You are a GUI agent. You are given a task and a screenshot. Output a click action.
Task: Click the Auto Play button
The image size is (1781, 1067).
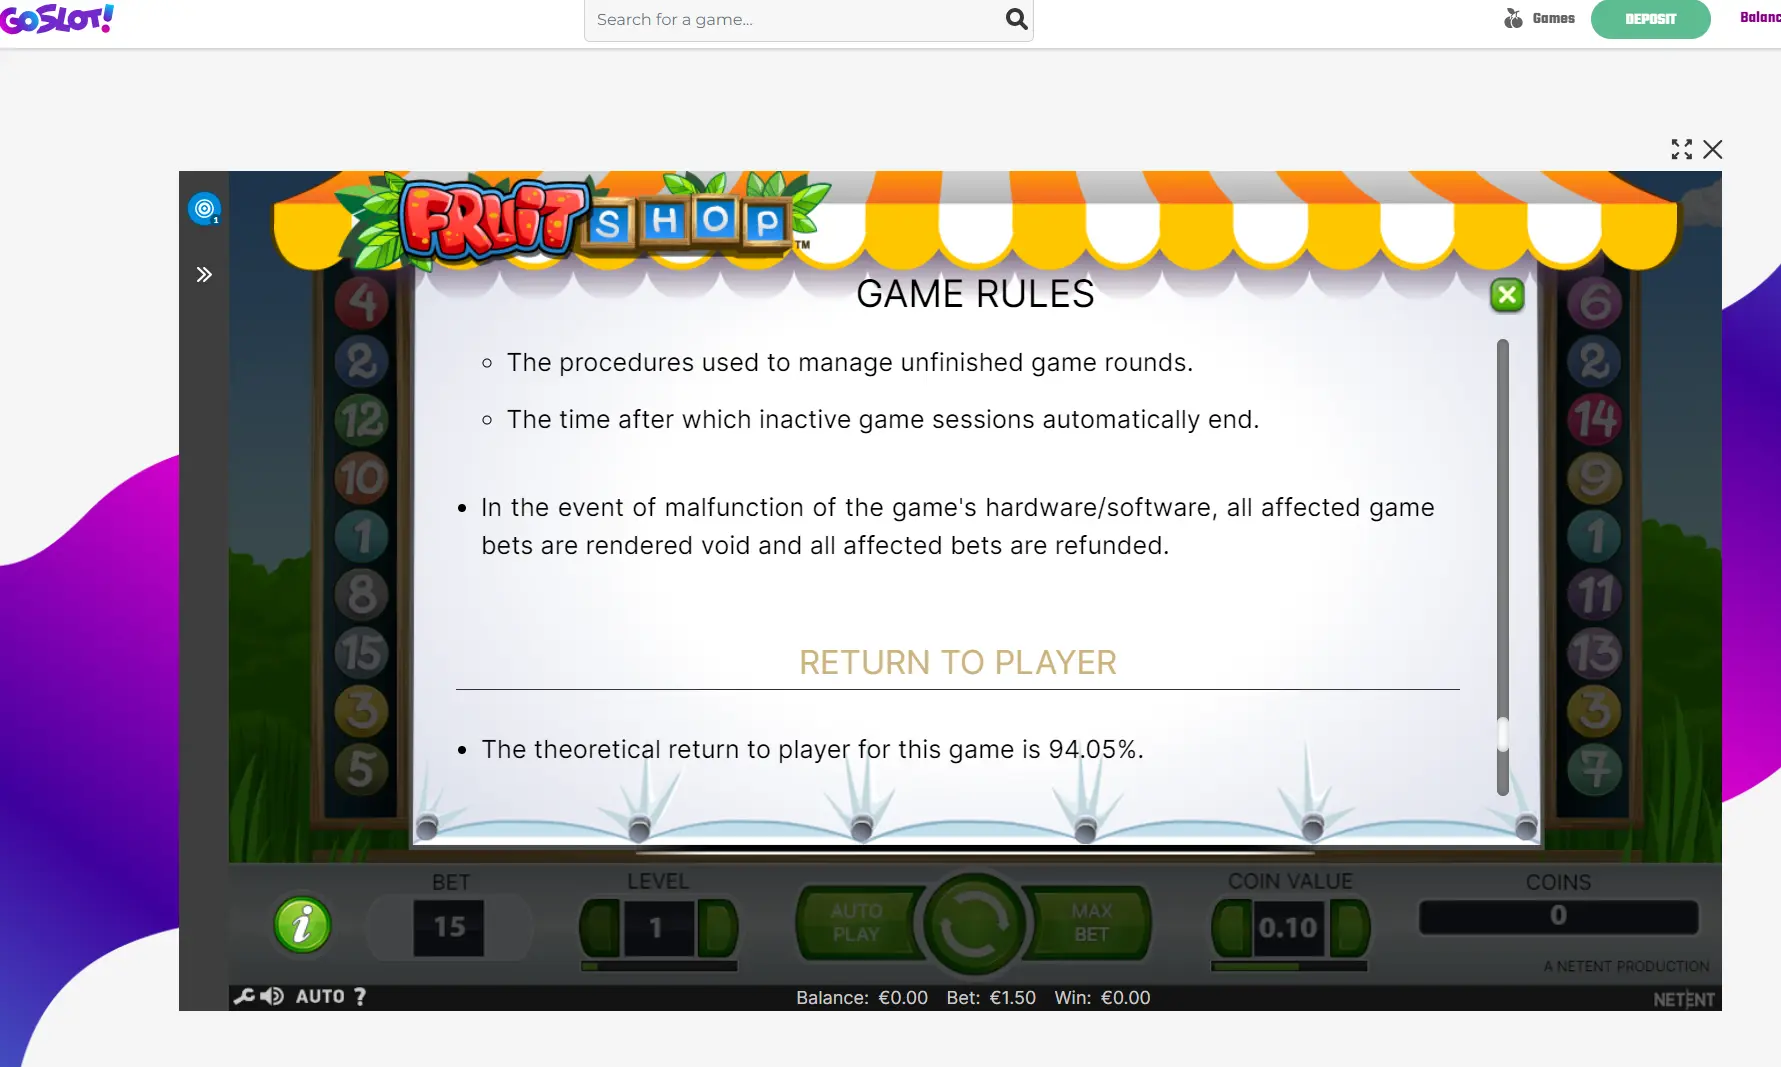pyautogui.click(x=856, y=922)
